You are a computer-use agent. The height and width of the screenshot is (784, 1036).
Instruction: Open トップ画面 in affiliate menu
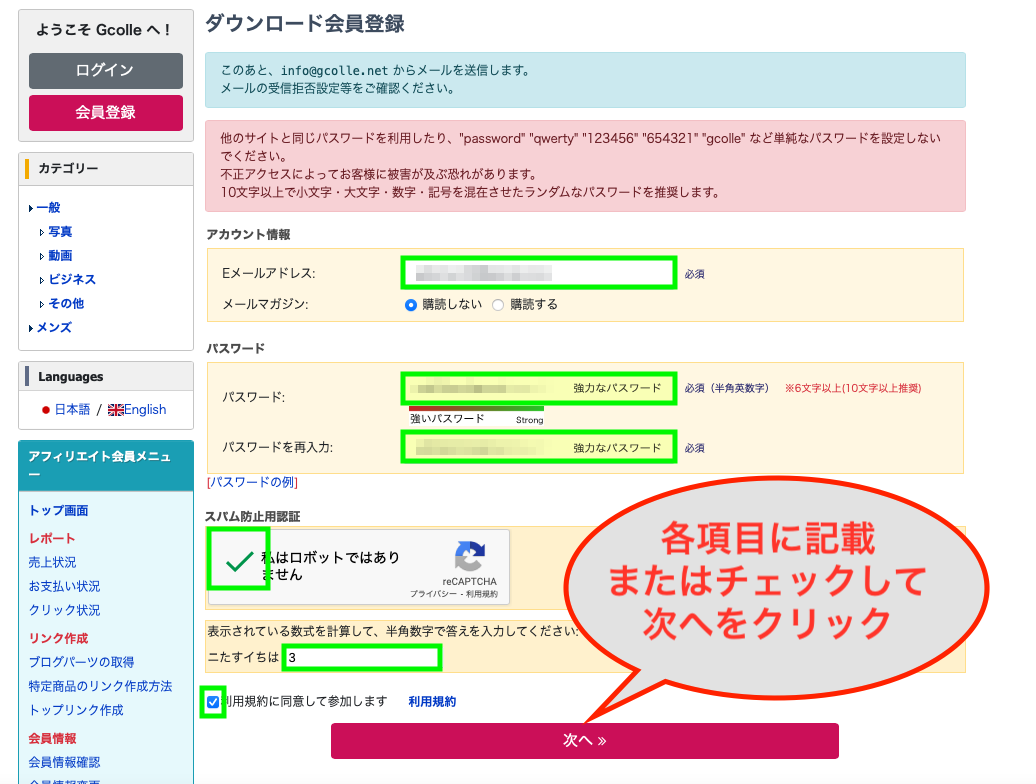point(58,511)
